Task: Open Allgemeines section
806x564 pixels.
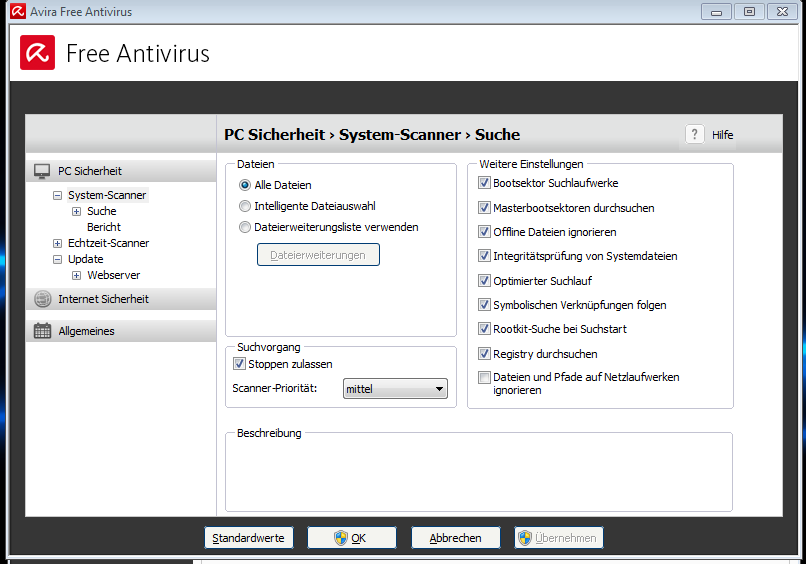Action: pos(121,331)
